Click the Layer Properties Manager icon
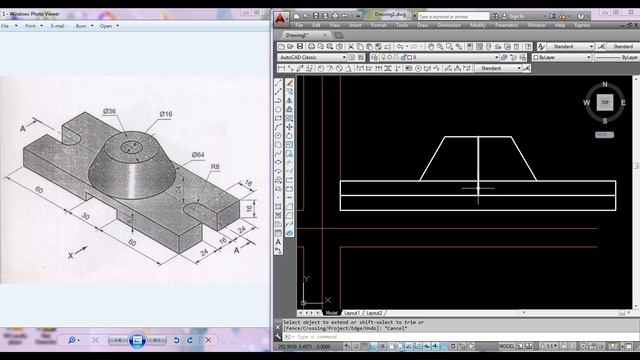 (375, 58)
